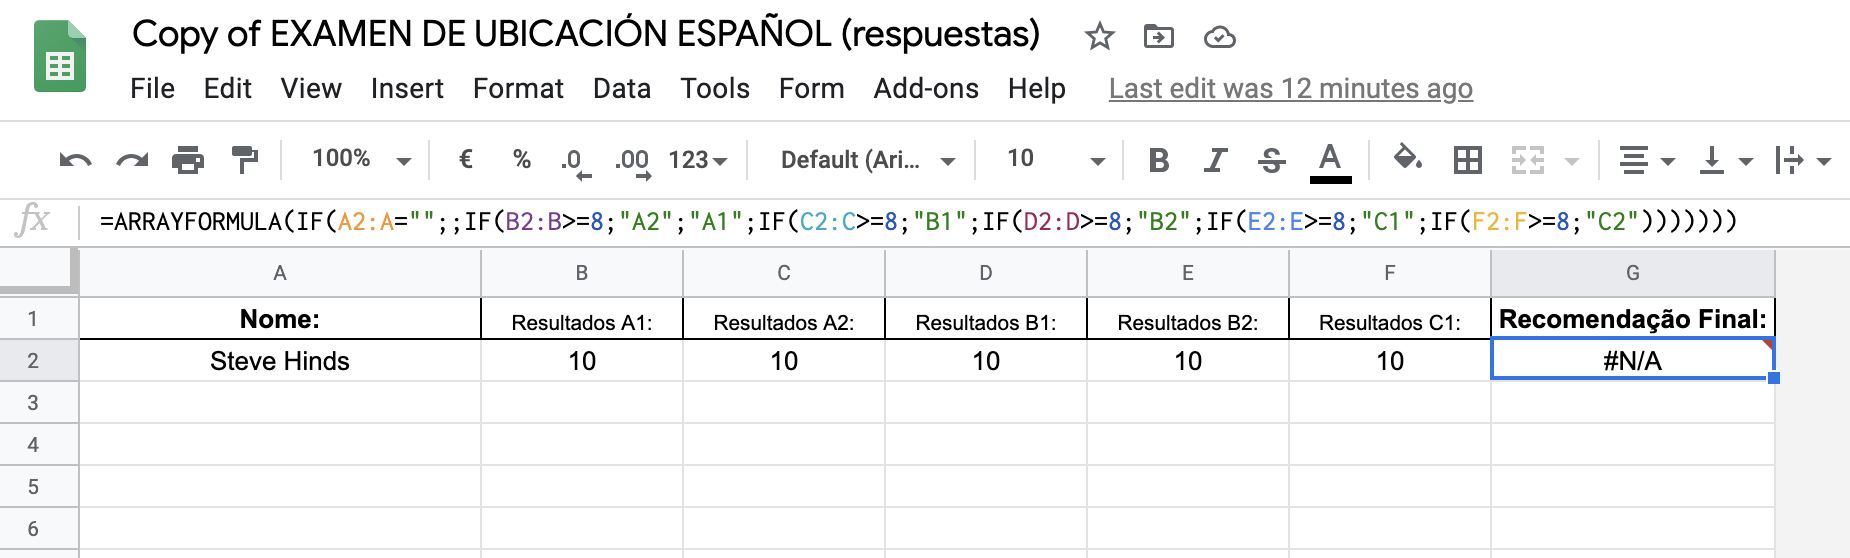Screen dimensions: 1850x558
Task: Decrease decimal places
Action: point(575,162)
